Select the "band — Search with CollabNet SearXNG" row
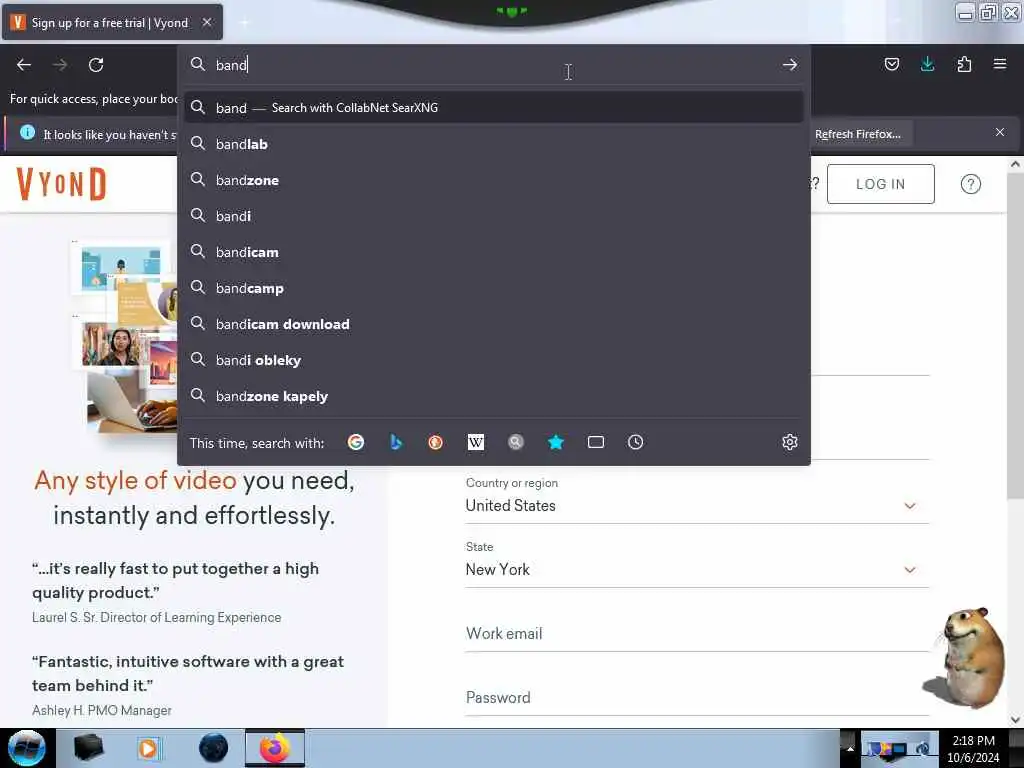This screenshot has width=1024, height=768. click(494, 108)
